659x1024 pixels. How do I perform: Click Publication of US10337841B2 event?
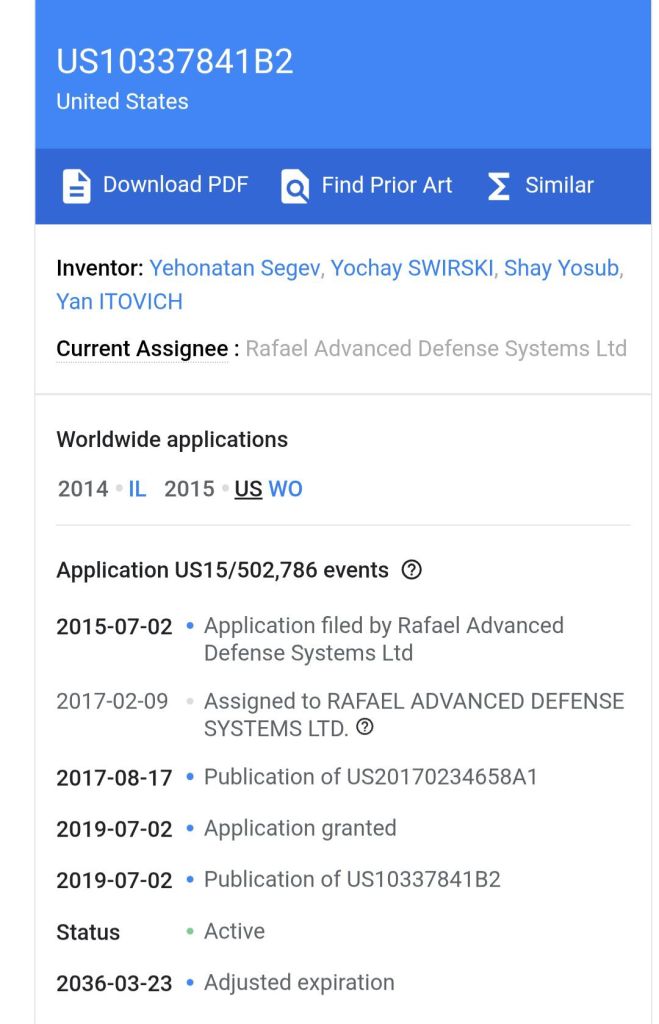point(352,880)
